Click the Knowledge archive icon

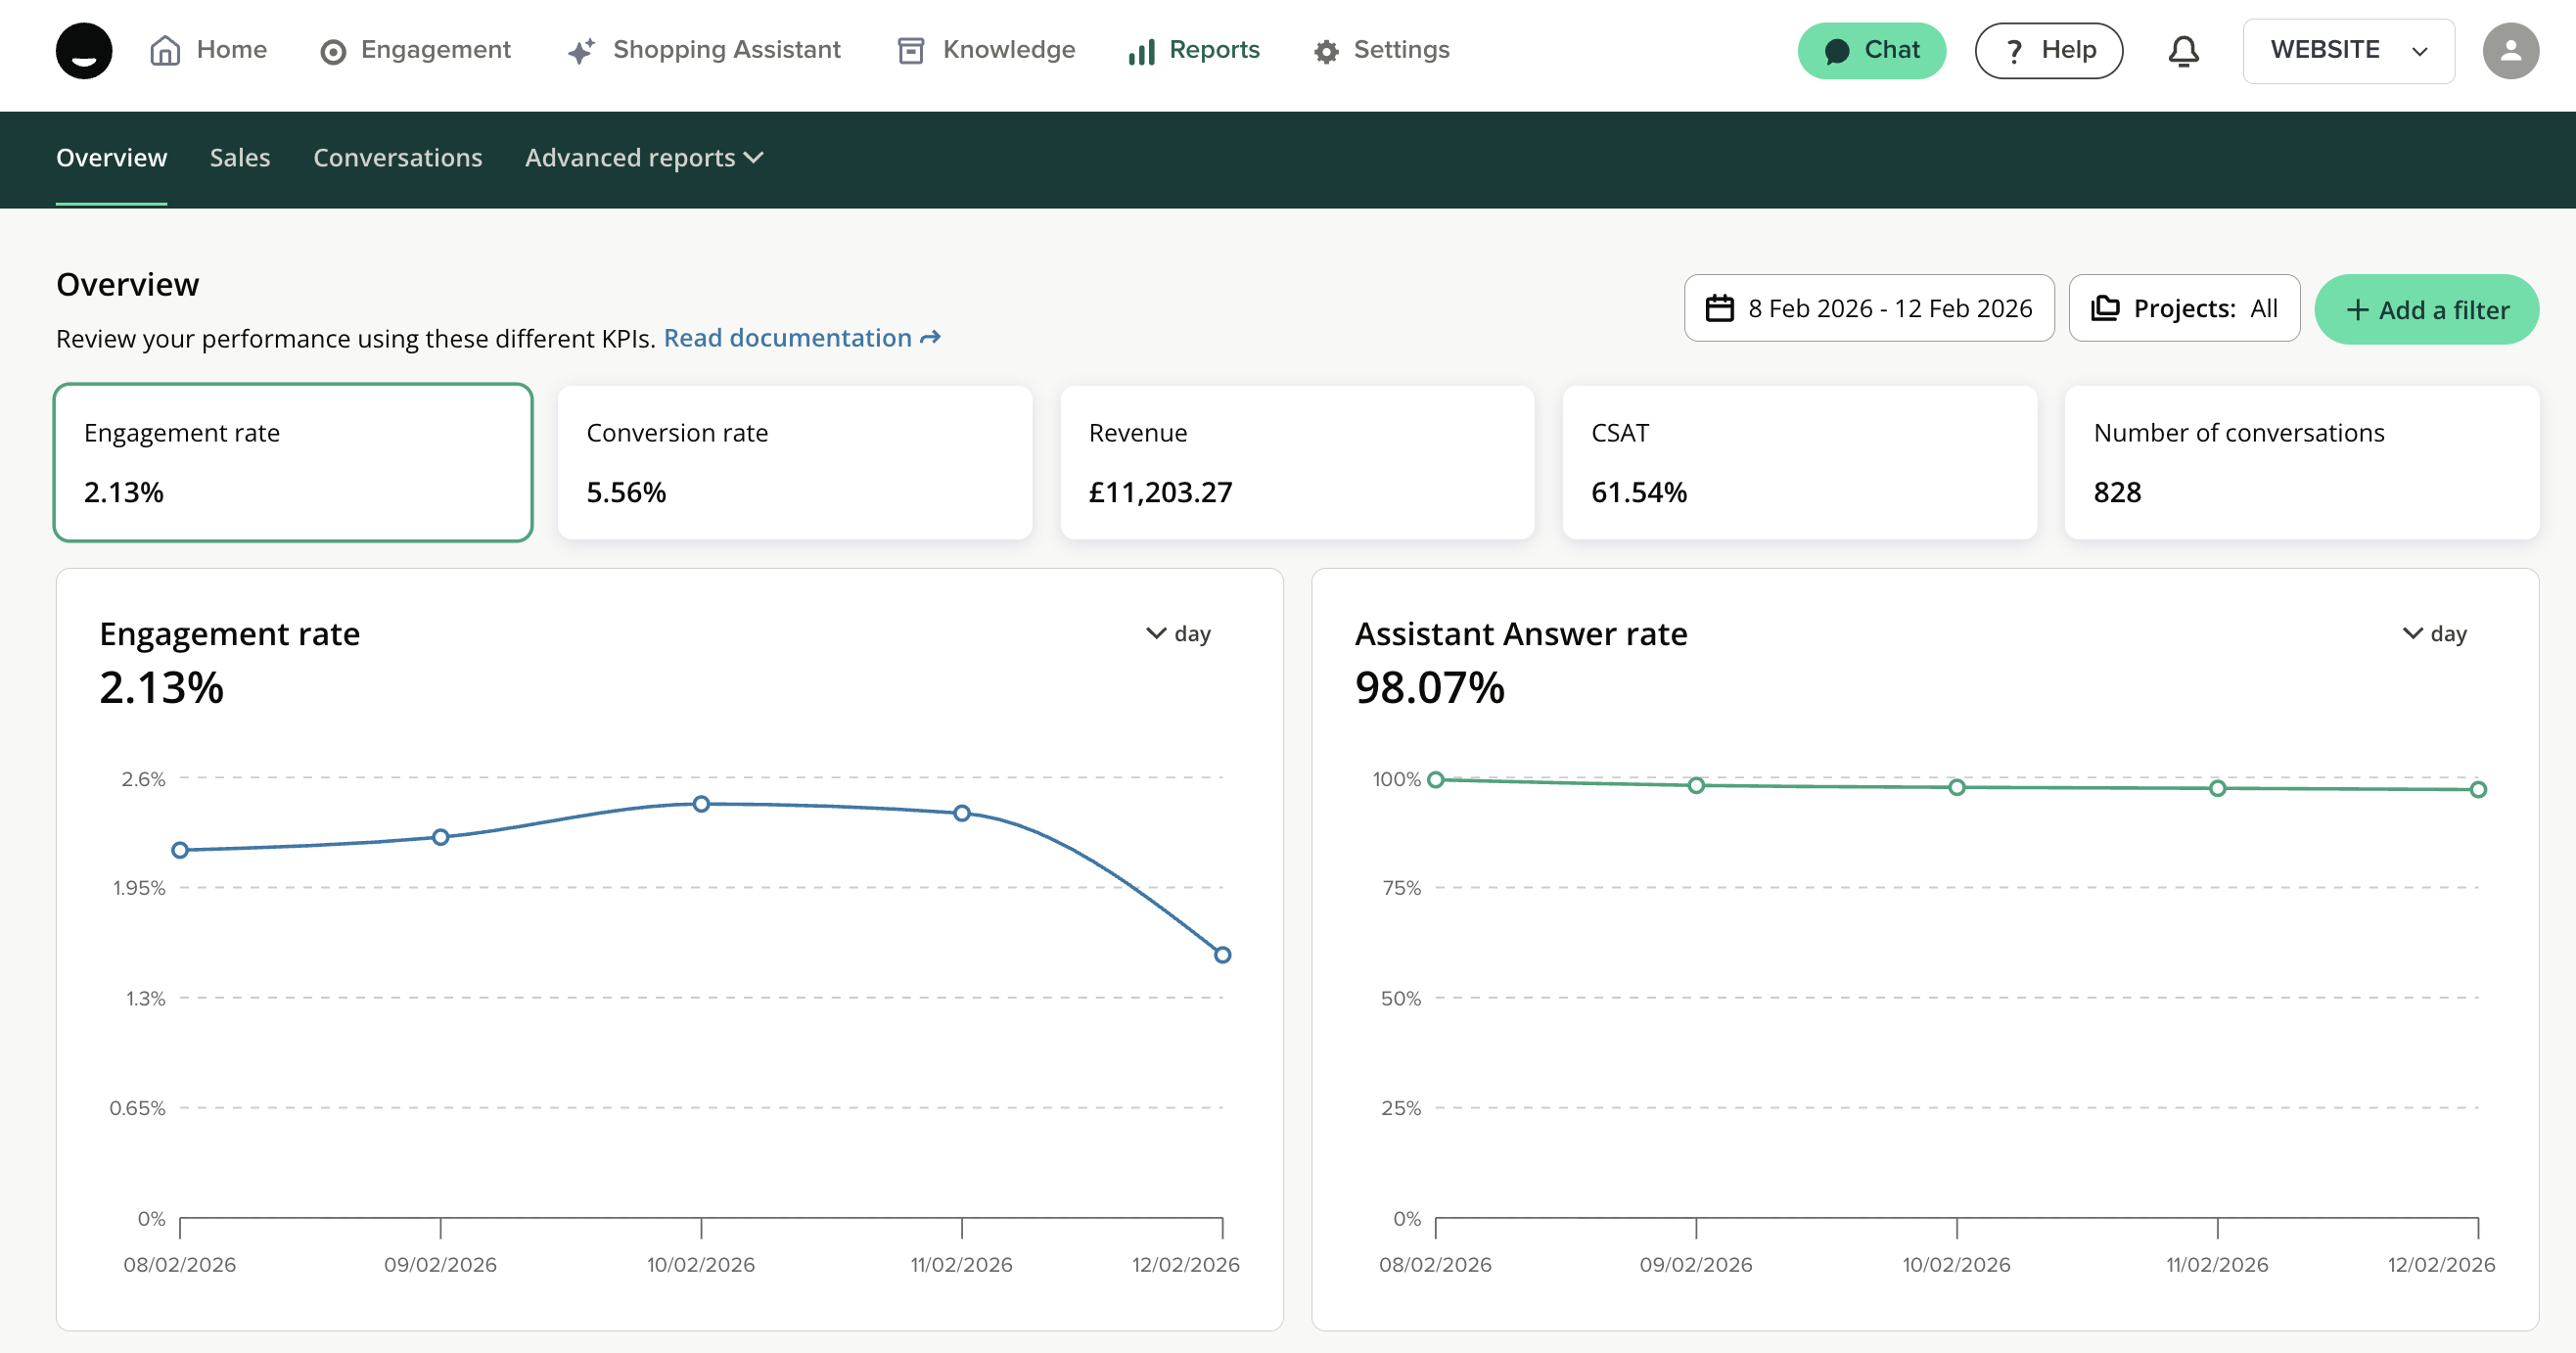coord(910,51)
